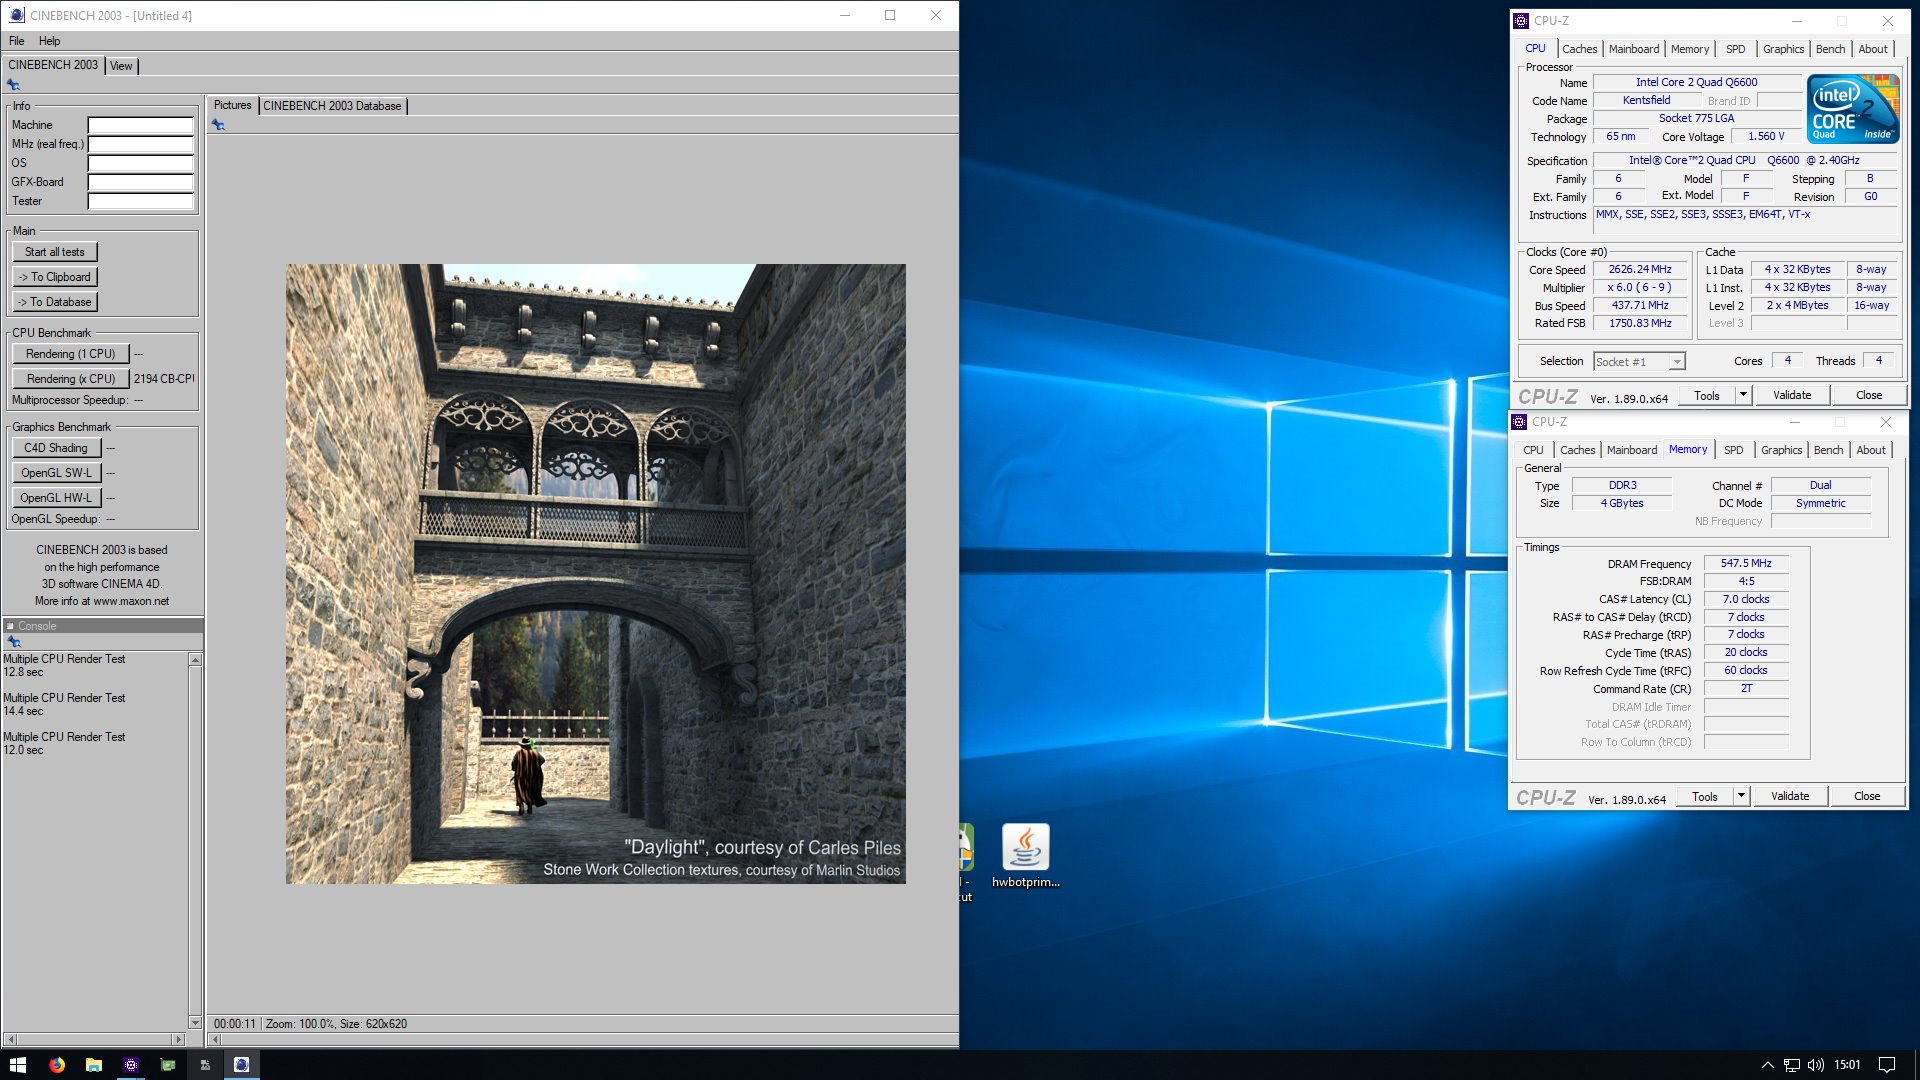Open Memory tab in top CPU-Z
Image resolution: width=1920 pixels, height=1080 pixels.
(1690, 49)
